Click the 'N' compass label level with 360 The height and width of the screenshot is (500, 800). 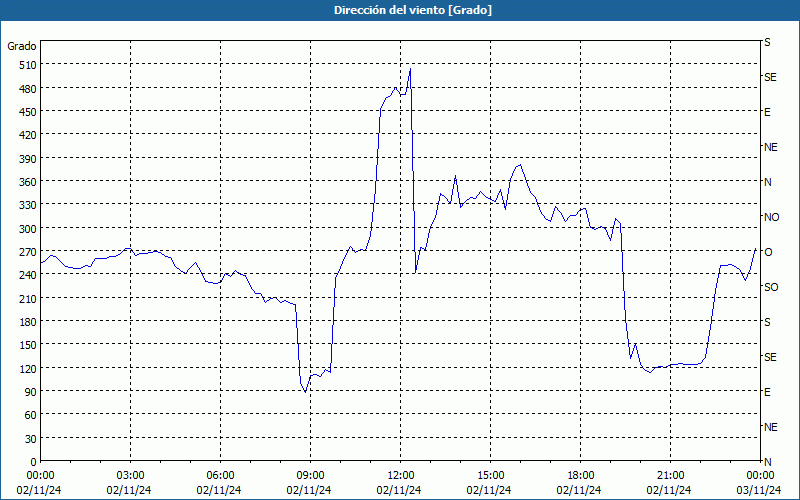[768, 182]
